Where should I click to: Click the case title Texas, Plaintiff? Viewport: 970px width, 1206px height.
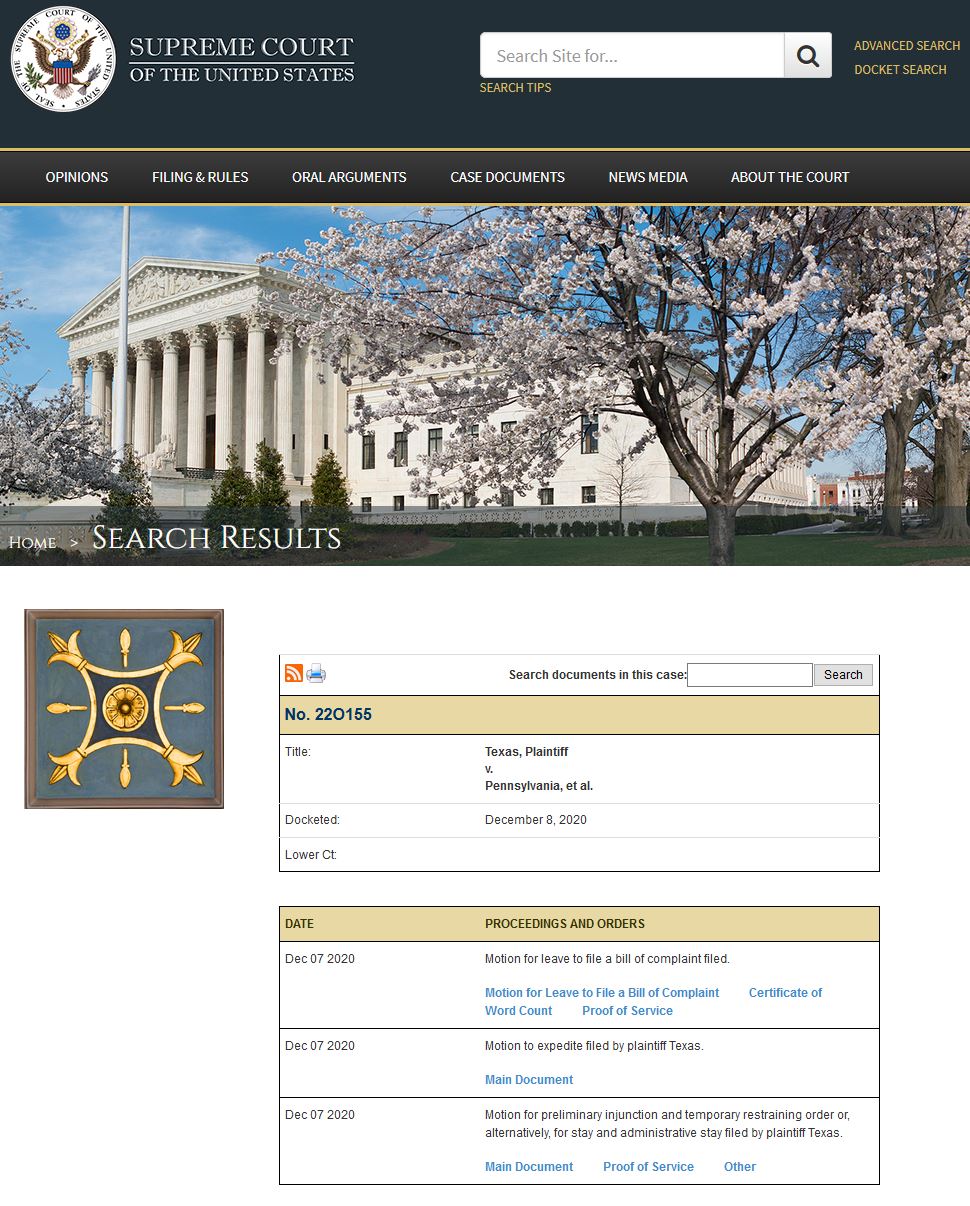527,752
